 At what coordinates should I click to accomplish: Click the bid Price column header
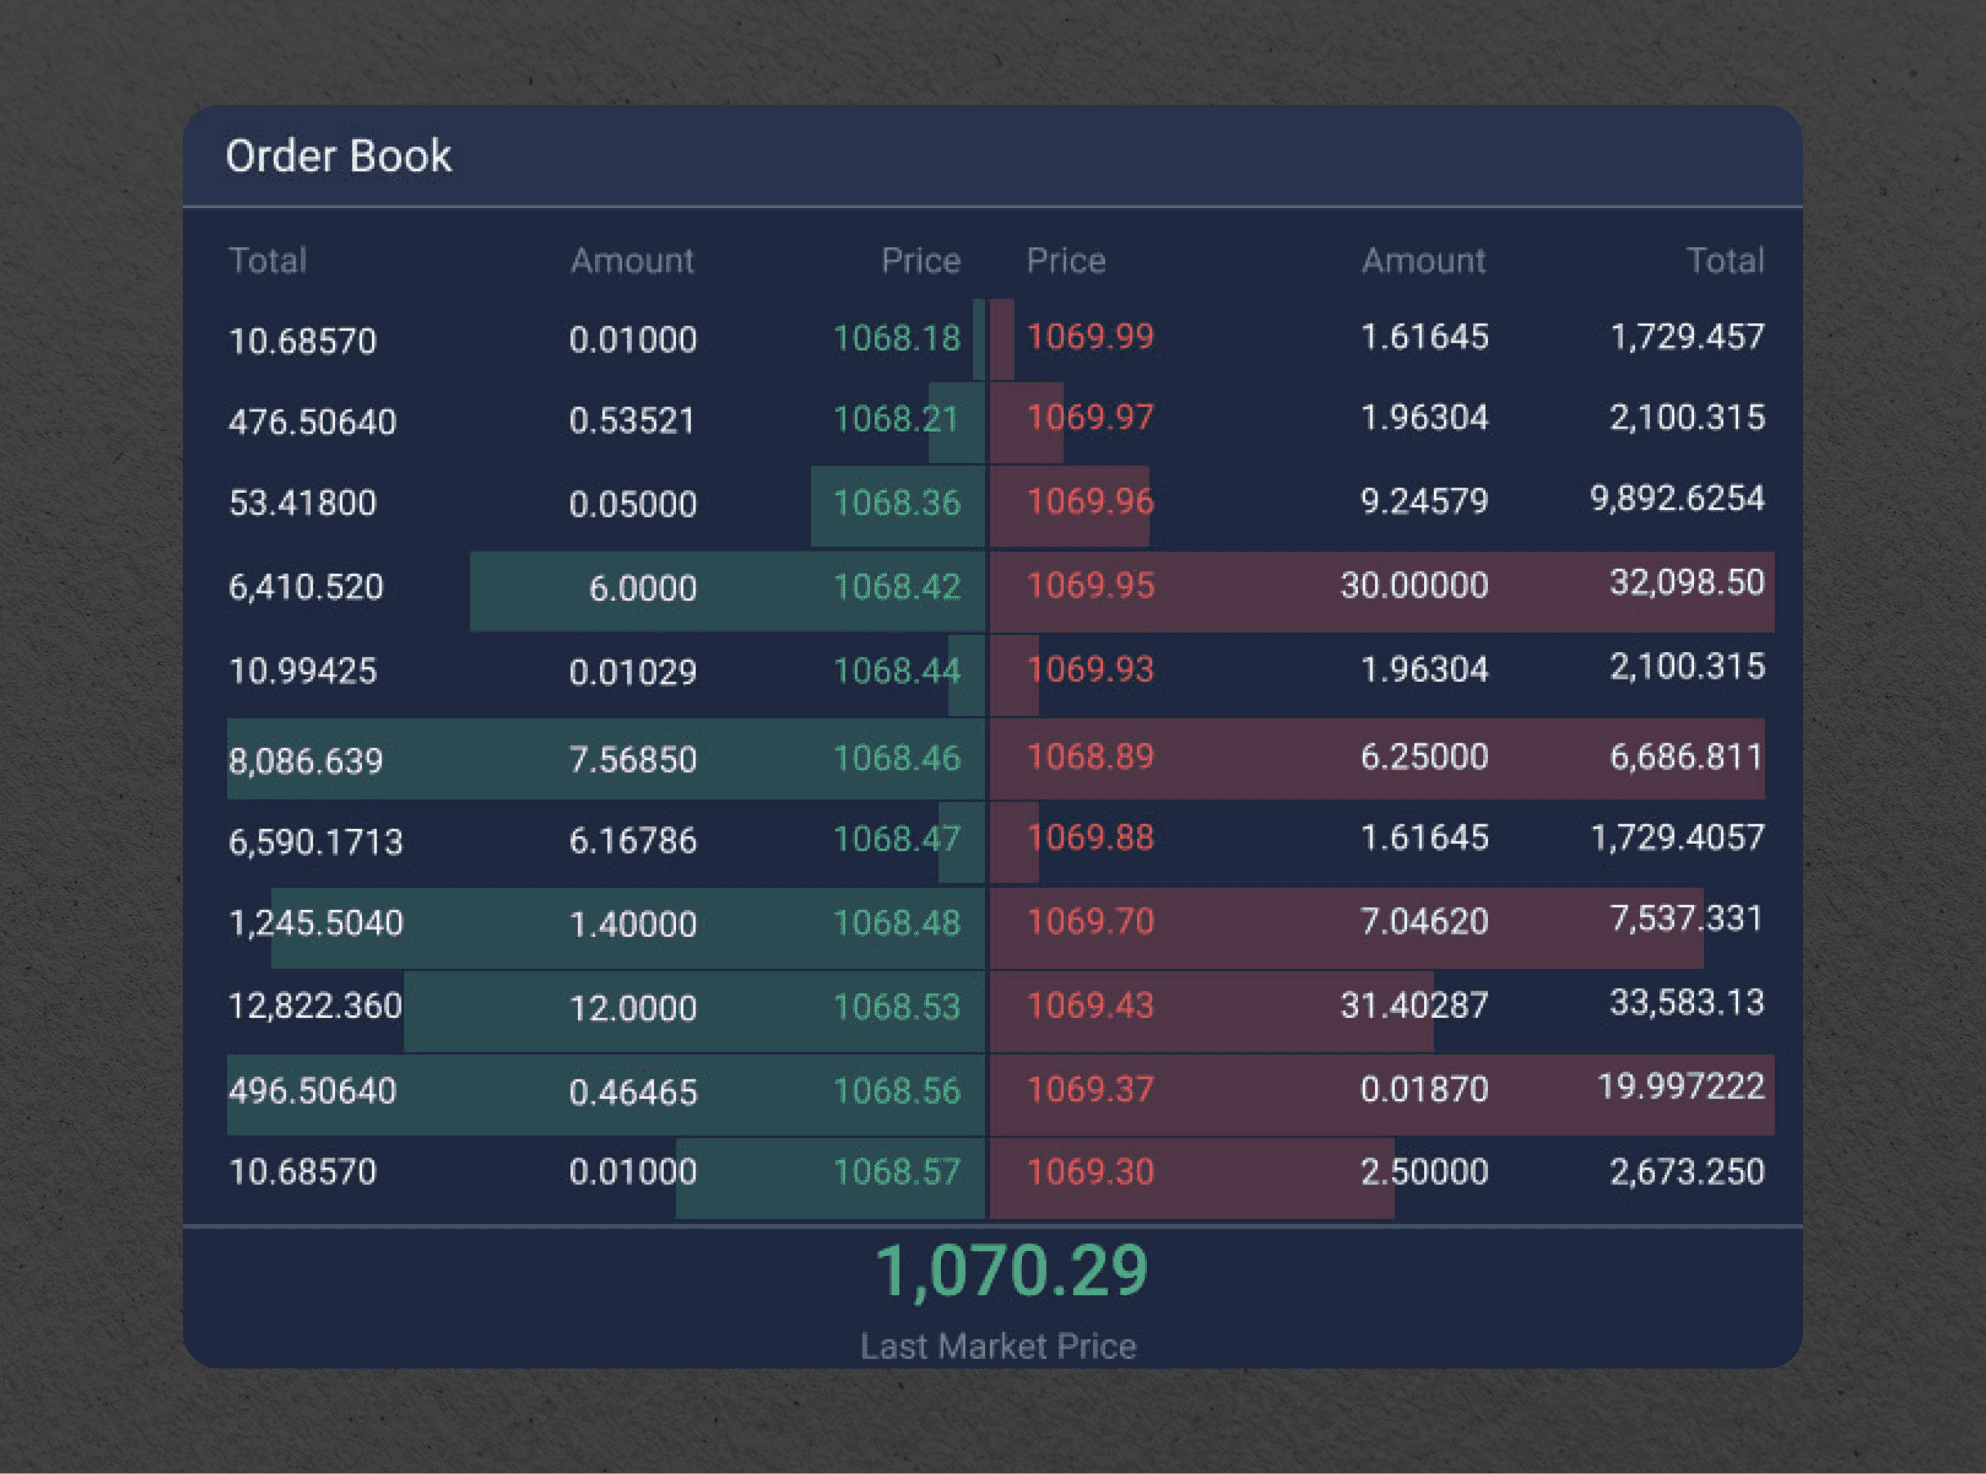tap(921, 260)
